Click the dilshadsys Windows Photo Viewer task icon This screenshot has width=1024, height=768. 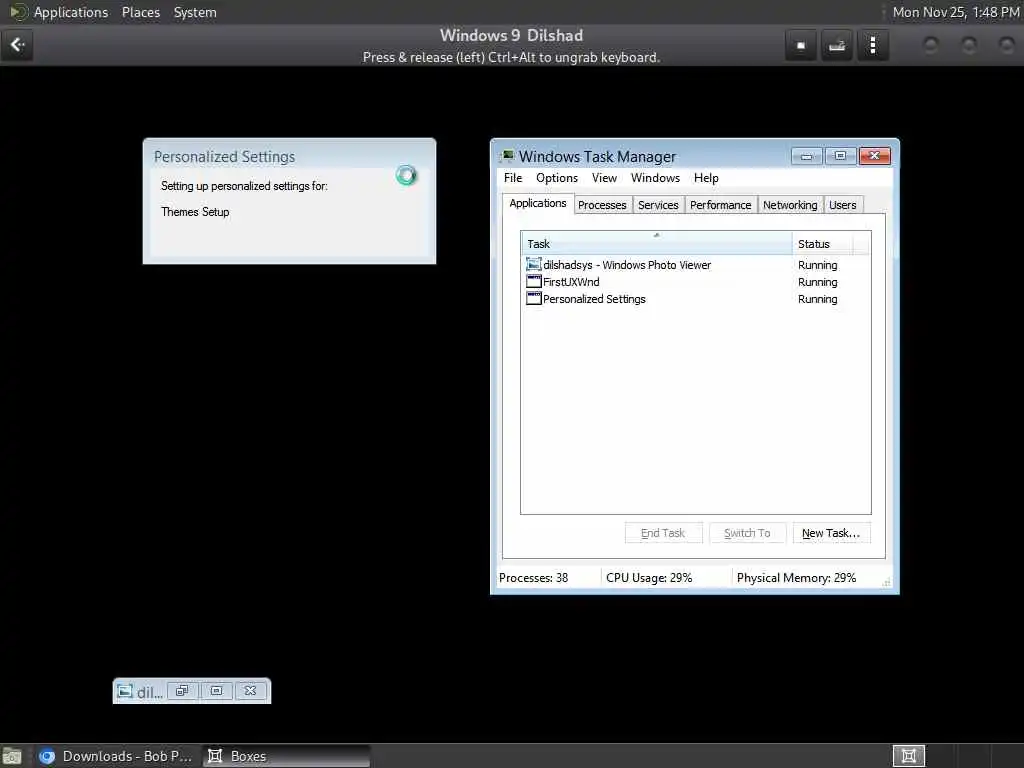534,264
